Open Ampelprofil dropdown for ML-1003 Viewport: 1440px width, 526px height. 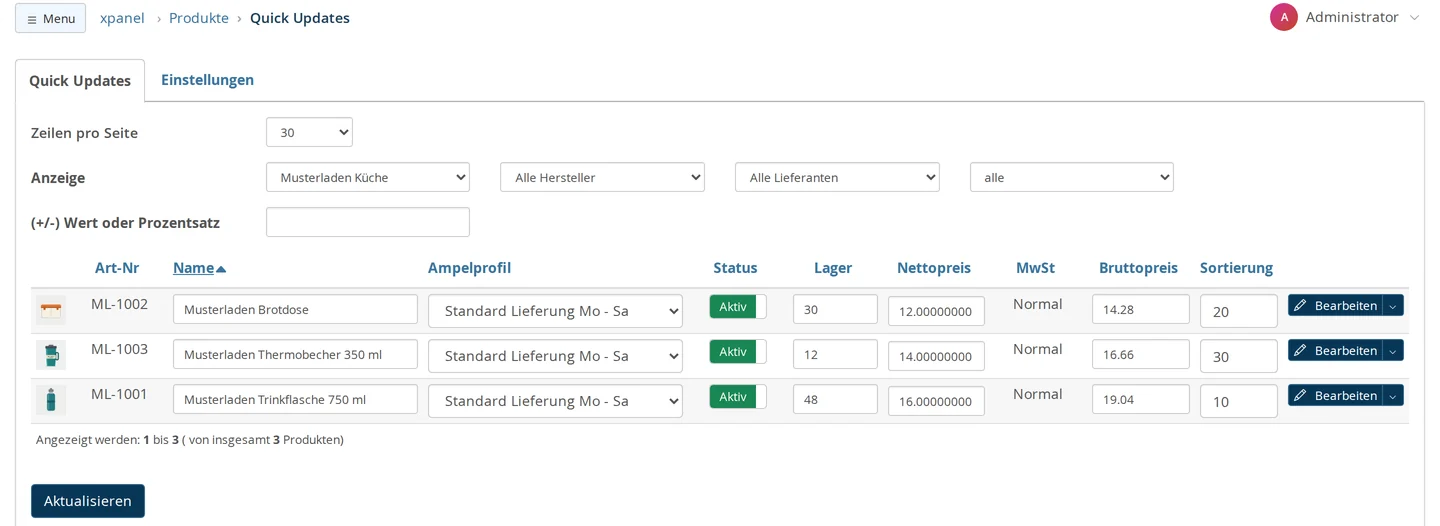[555, 356]
